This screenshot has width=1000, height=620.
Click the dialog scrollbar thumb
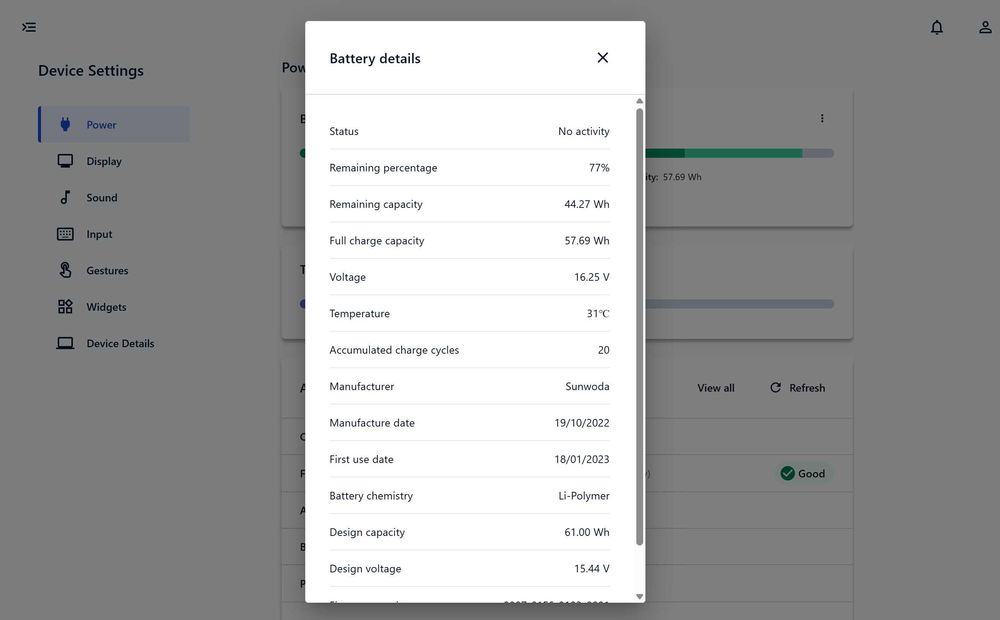tap(639, 327)
